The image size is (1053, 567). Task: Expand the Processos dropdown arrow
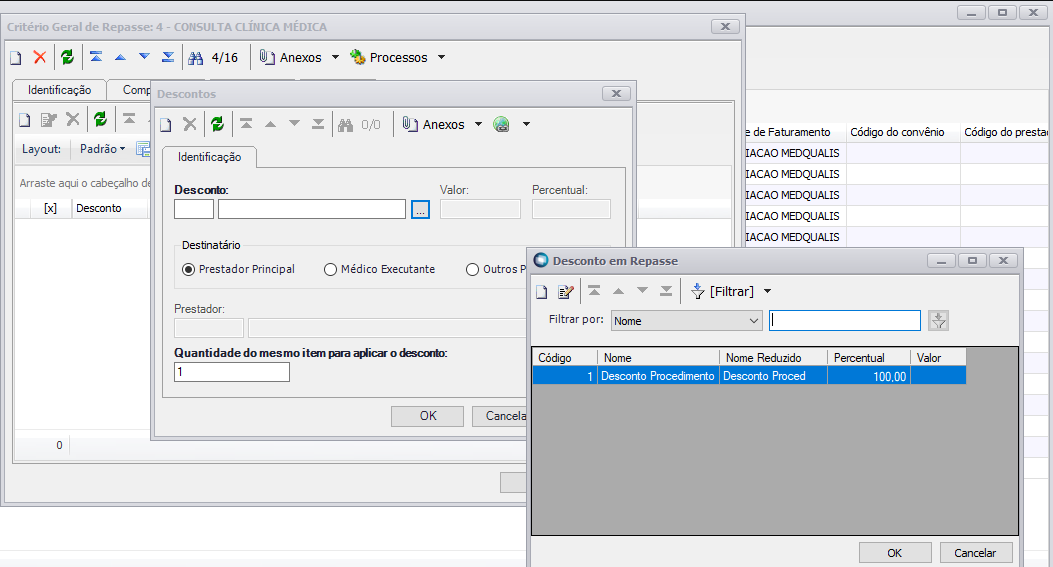coord(441,58)
